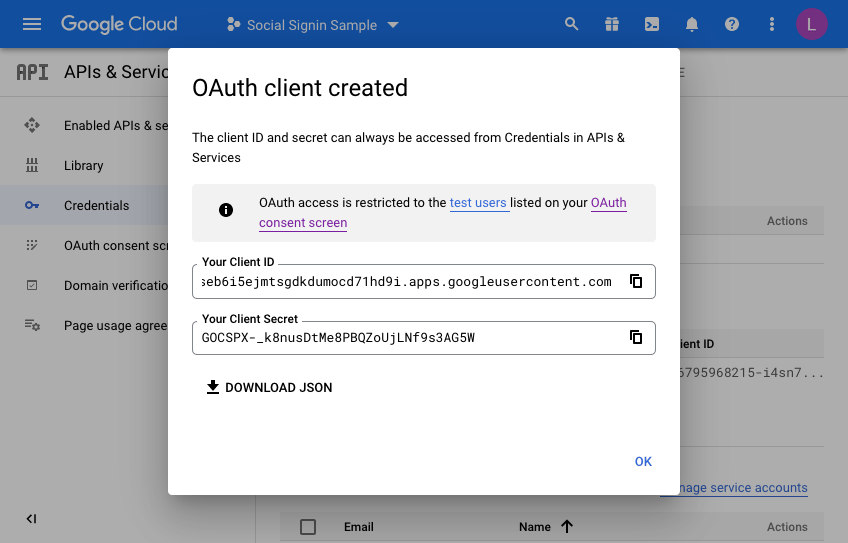The width and height of the screenshot is (848, 543).
Task: Collapse the sidebar with the arrow icon
Action: 31,519
